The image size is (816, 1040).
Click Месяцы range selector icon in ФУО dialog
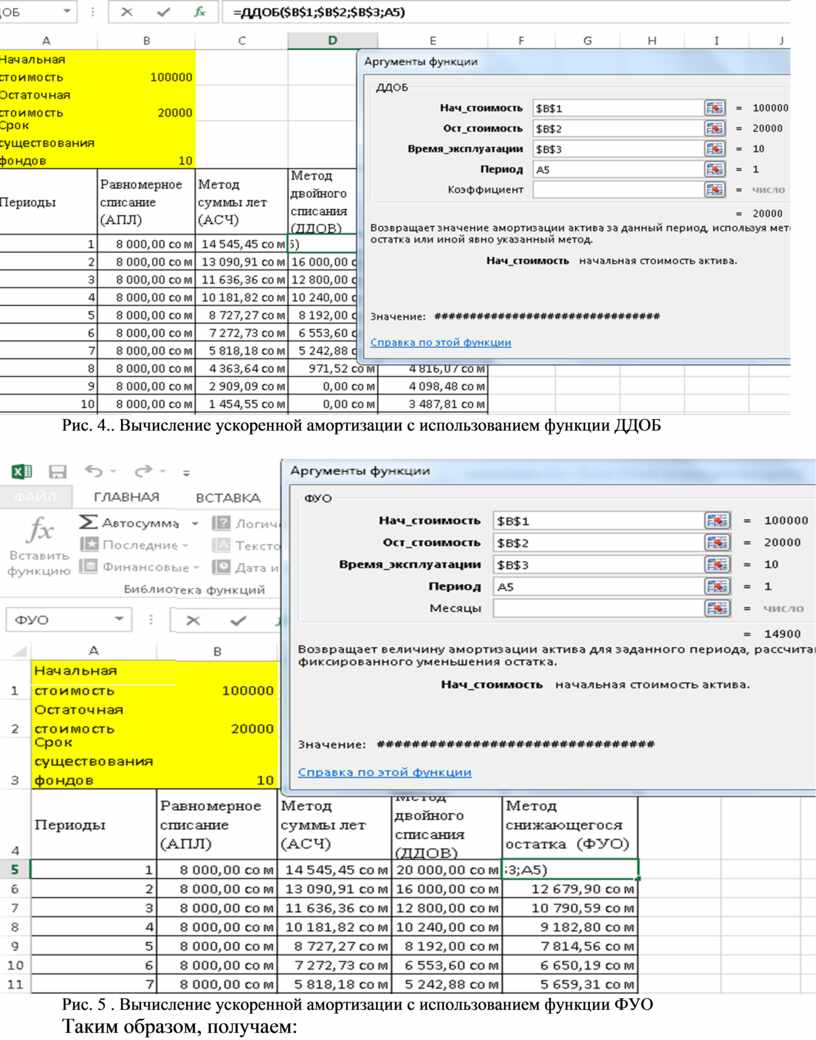click(x=717, y=608)
